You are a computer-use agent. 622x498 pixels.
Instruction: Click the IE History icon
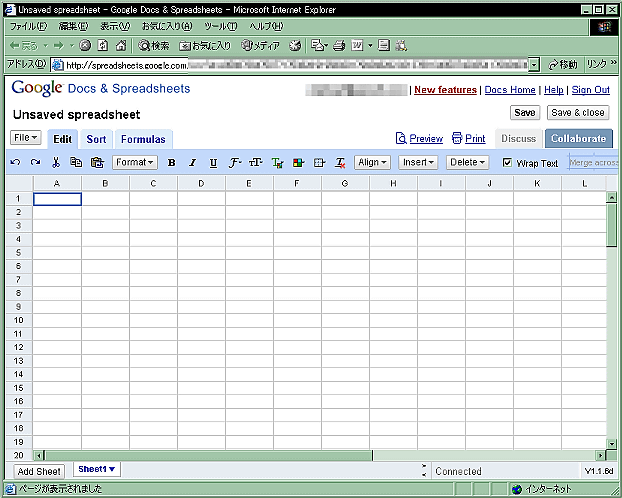[x=295, y=46]
